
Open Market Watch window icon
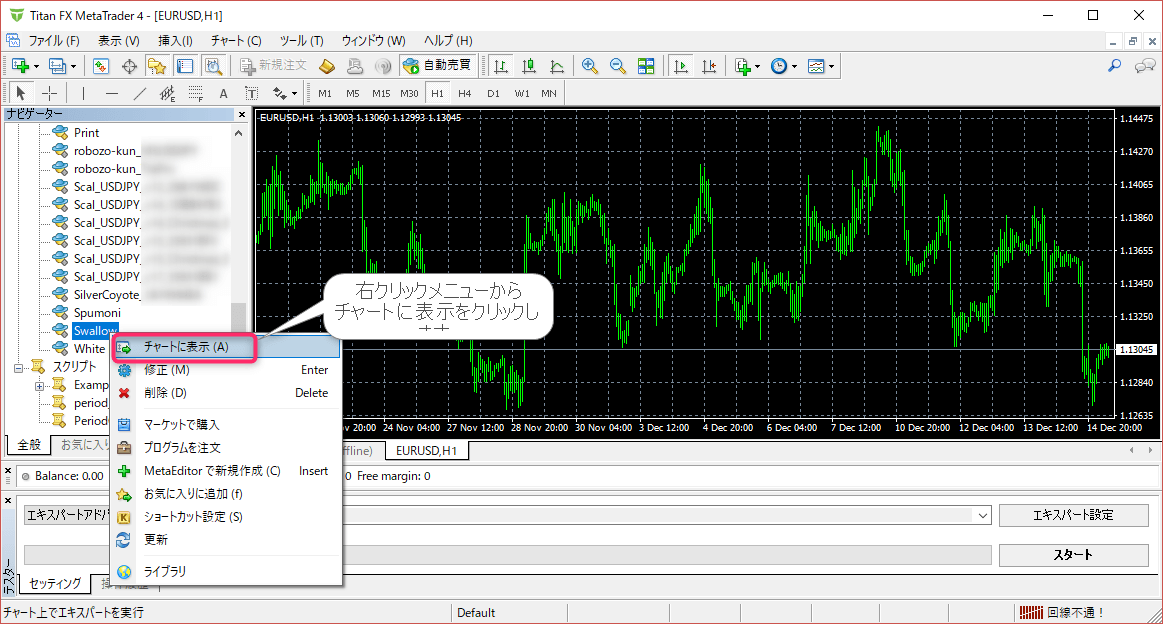point(101,66)
